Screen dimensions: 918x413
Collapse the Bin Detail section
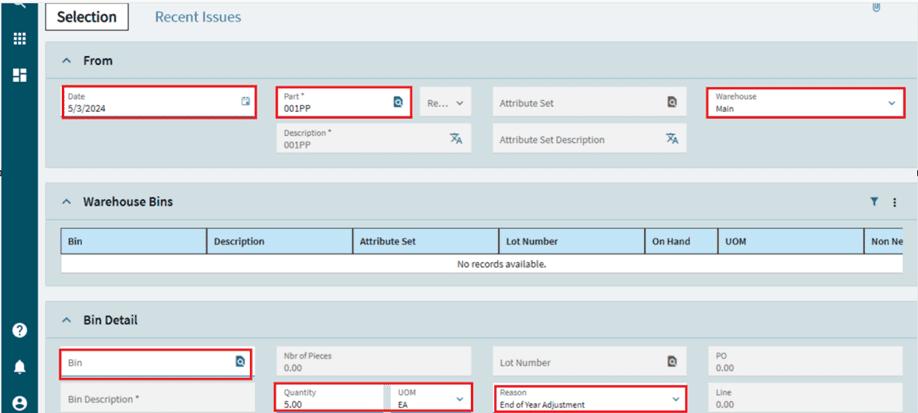click(x=67, y=320)
